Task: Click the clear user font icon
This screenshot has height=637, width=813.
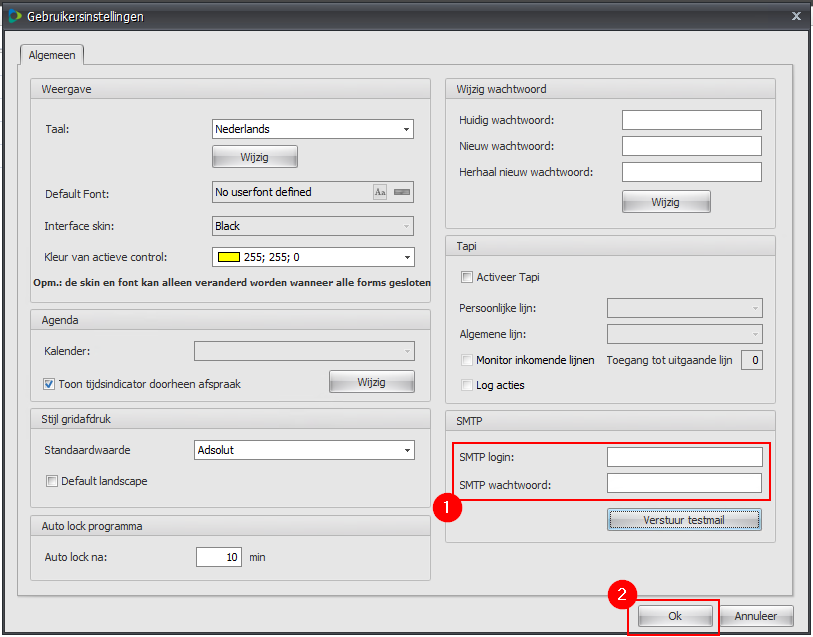Action: (402, 192)
